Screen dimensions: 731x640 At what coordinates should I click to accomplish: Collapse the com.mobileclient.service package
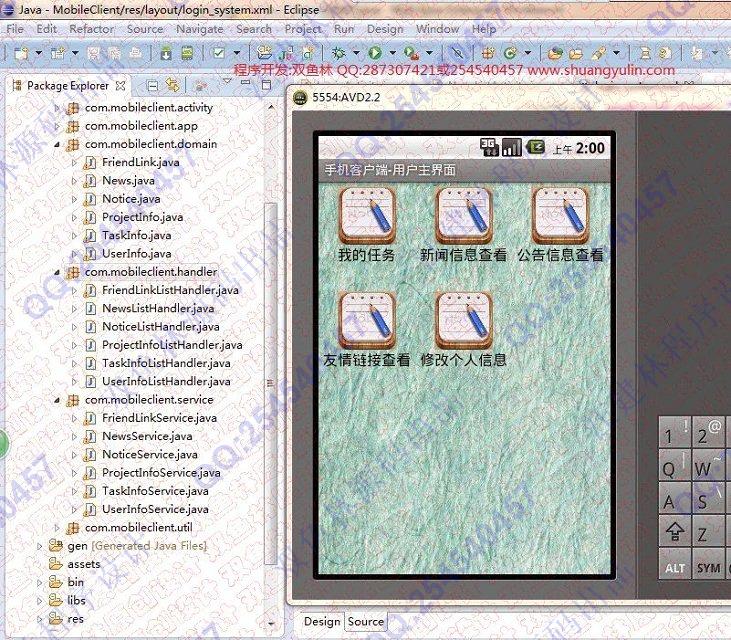[56, 400]
